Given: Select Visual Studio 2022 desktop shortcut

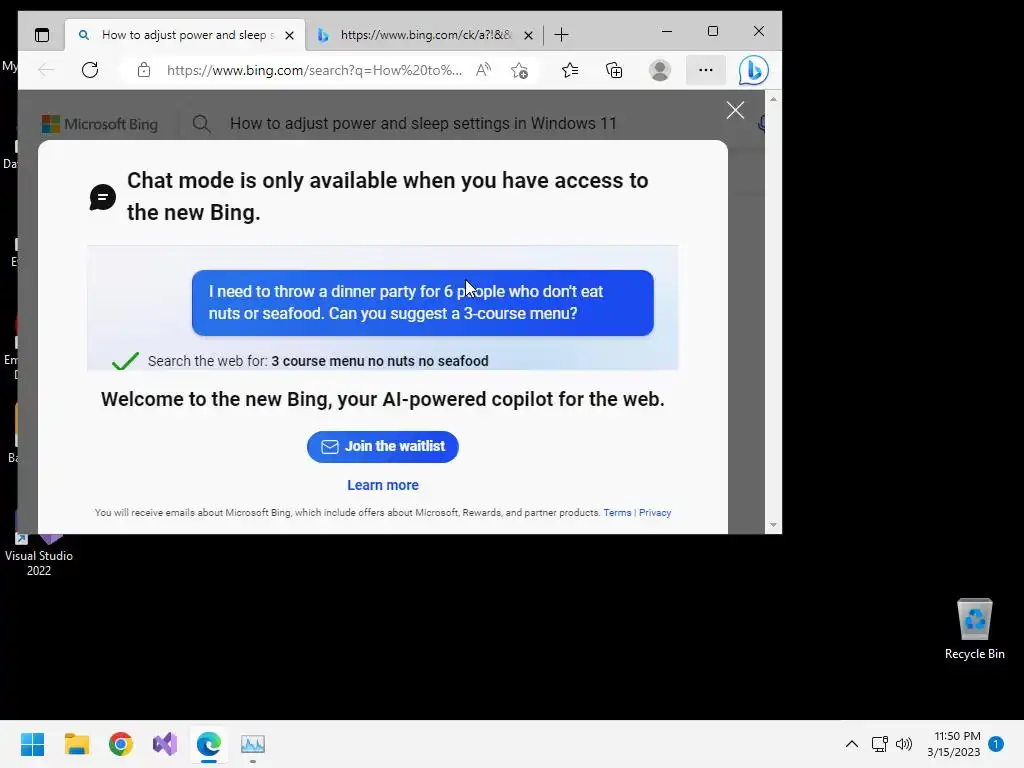Looking at the screenshot, I should (39, 555).
